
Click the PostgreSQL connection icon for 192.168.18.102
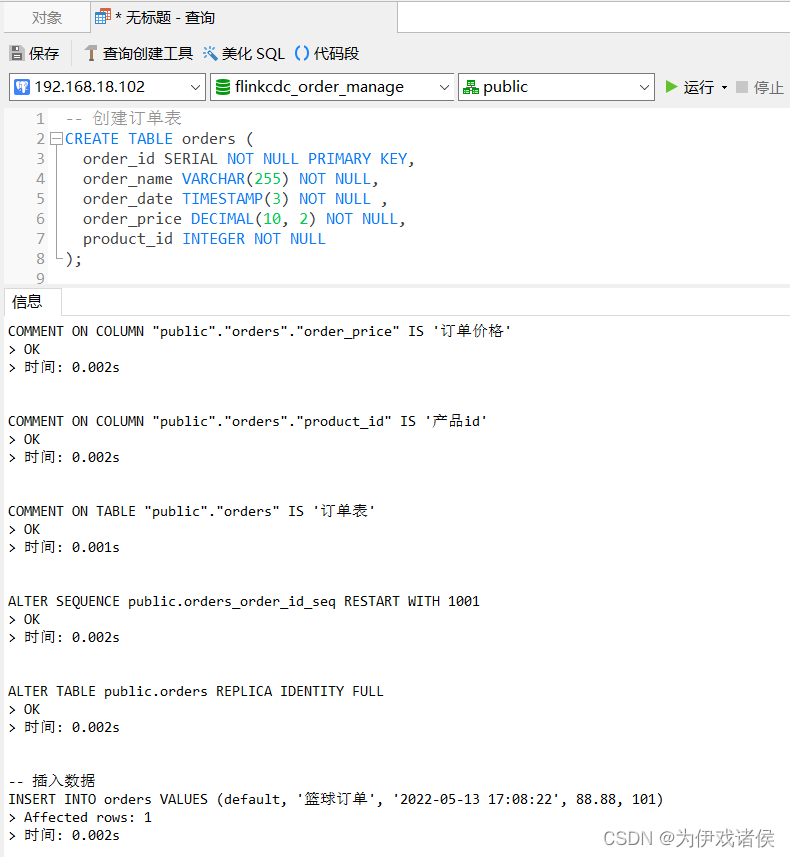coord(22,87)
